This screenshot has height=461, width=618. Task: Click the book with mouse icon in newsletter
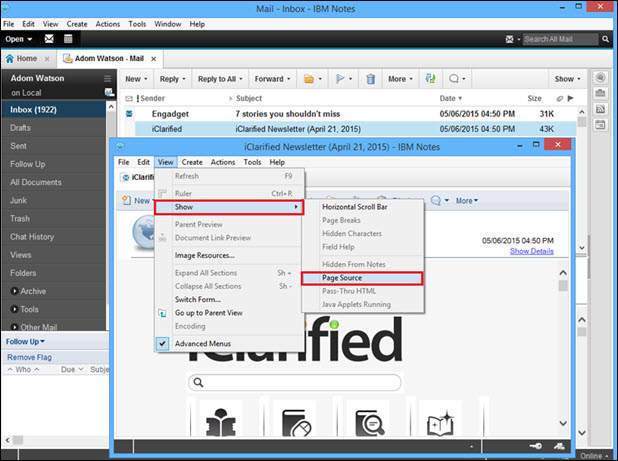click(x=297, y=423)
